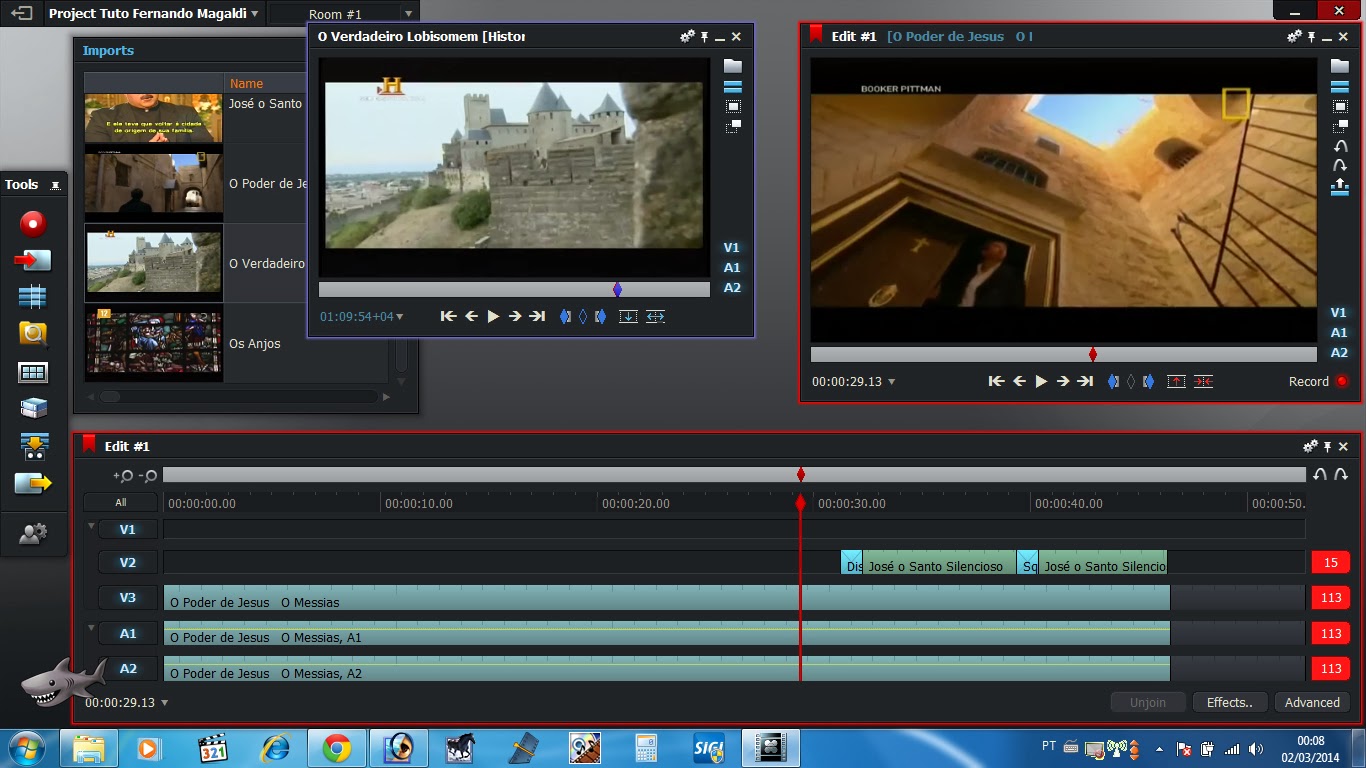Screen dimensions: 1366x768
Task: Toggle the V2 track button on the timeline
Action: point(127,563)
